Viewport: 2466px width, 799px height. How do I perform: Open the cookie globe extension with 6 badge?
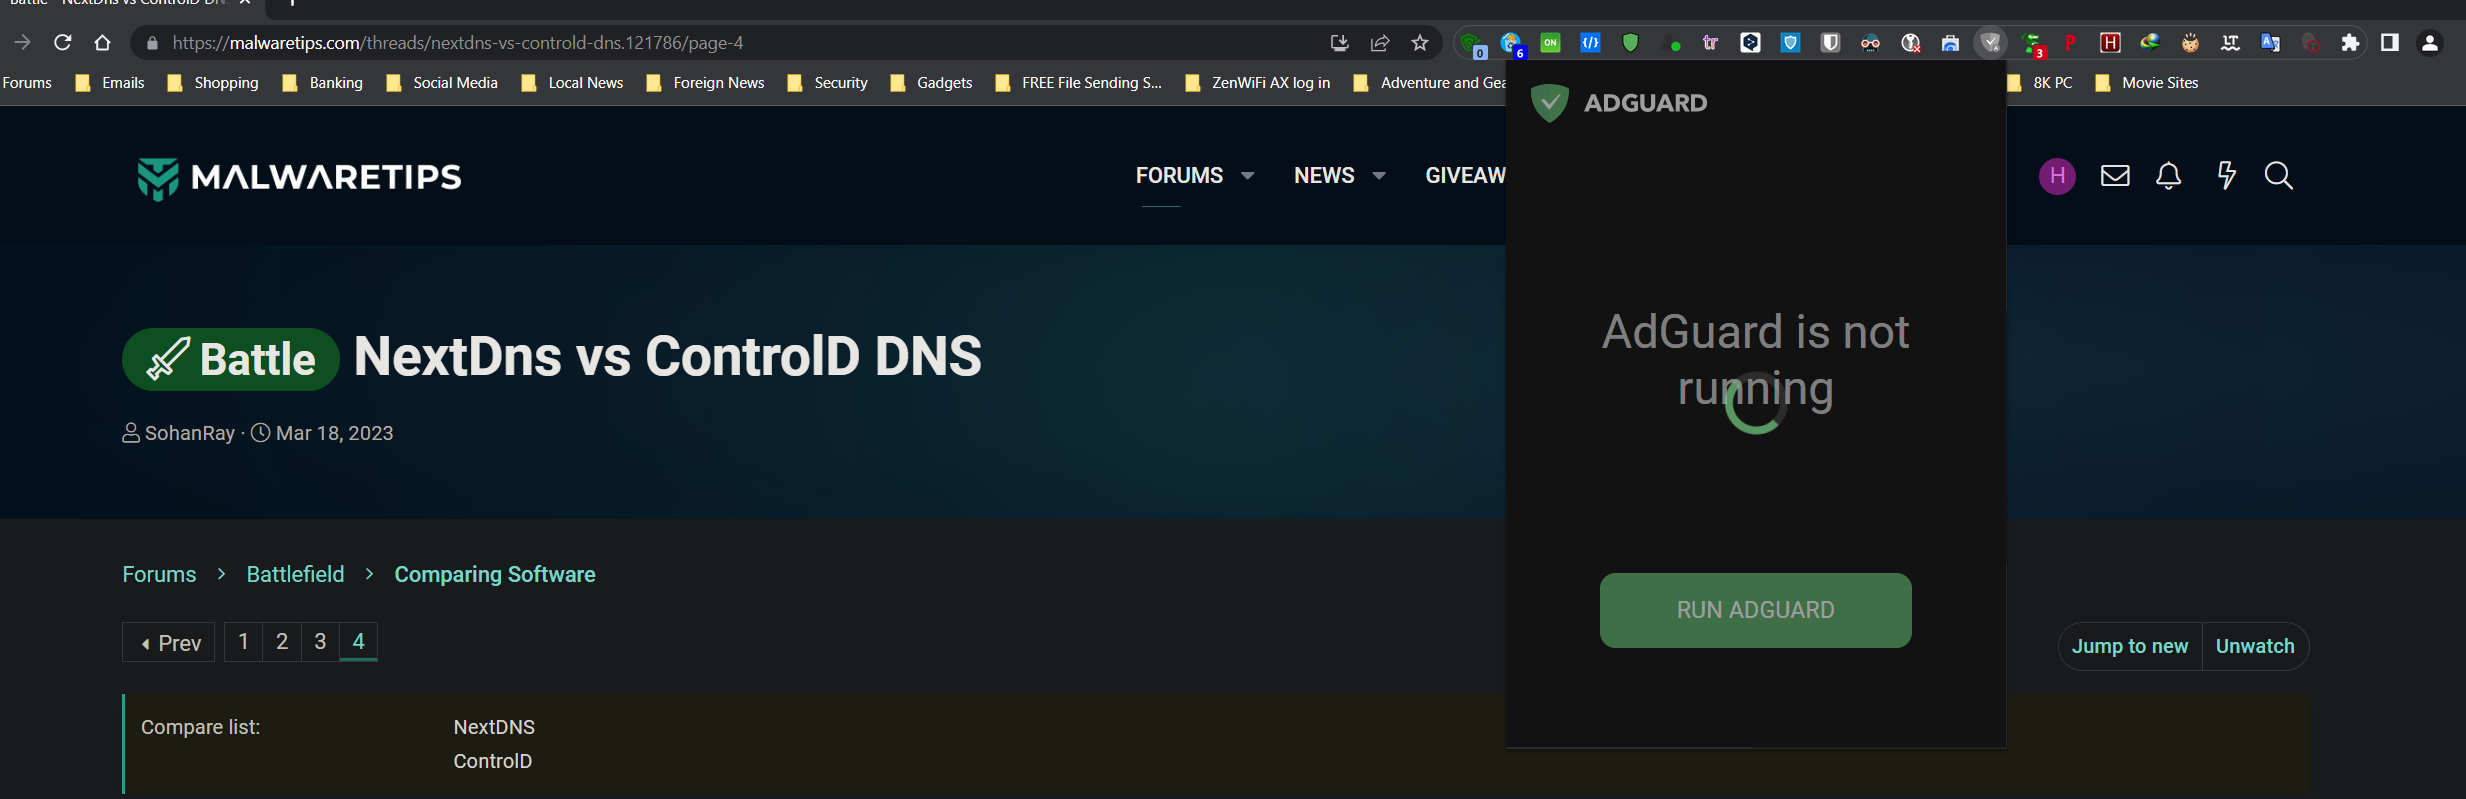pyautogui.click(x=1512, y=44)
